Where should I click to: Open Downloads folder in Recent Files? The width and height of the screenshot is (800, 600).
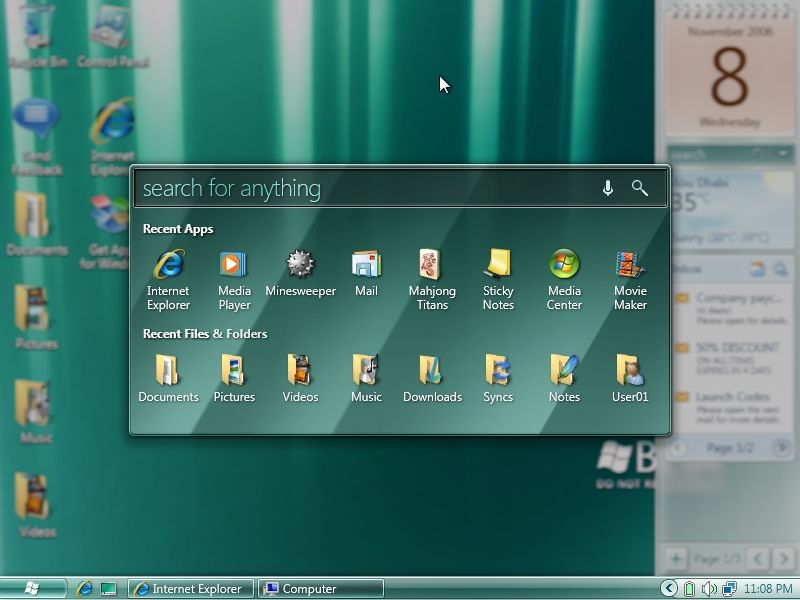tap(432, 378)
